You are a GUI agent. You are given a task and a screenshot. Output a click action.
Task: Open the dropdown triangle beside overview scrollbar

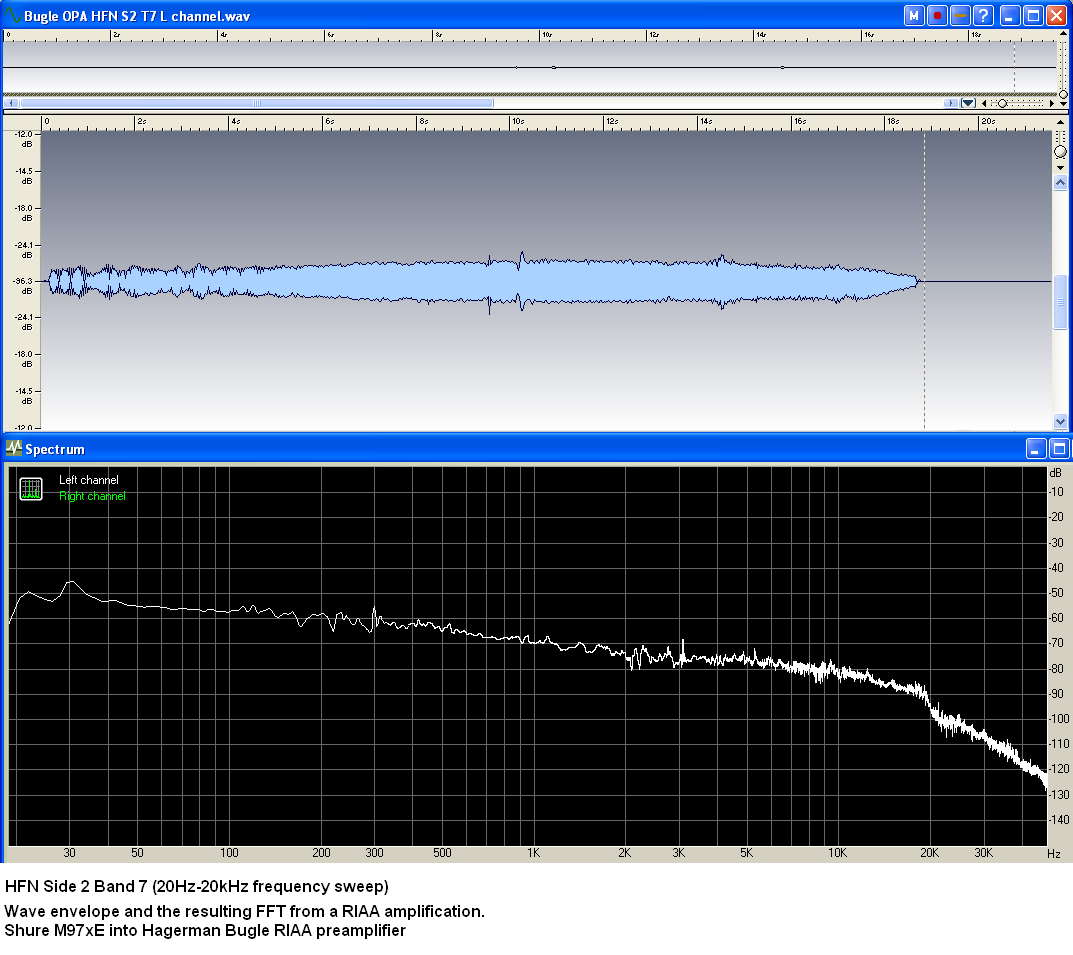coord(968,103)
